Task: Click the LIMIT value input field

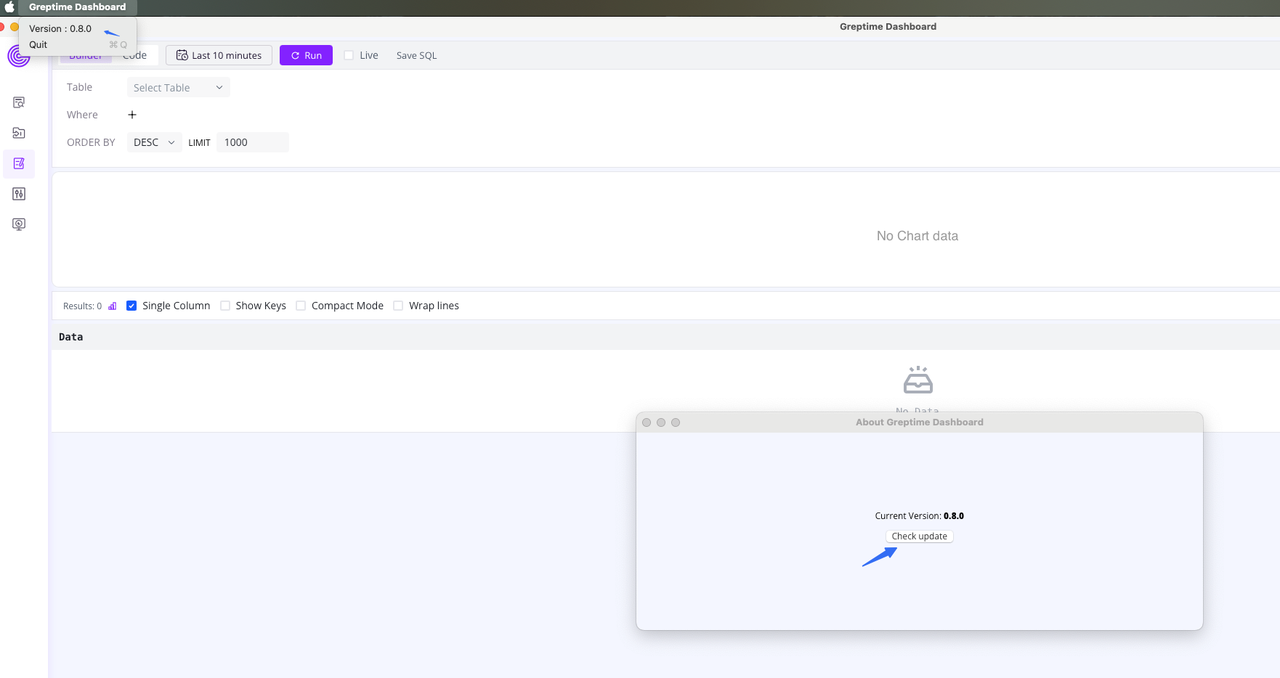Action: click(x=252, y=141)
